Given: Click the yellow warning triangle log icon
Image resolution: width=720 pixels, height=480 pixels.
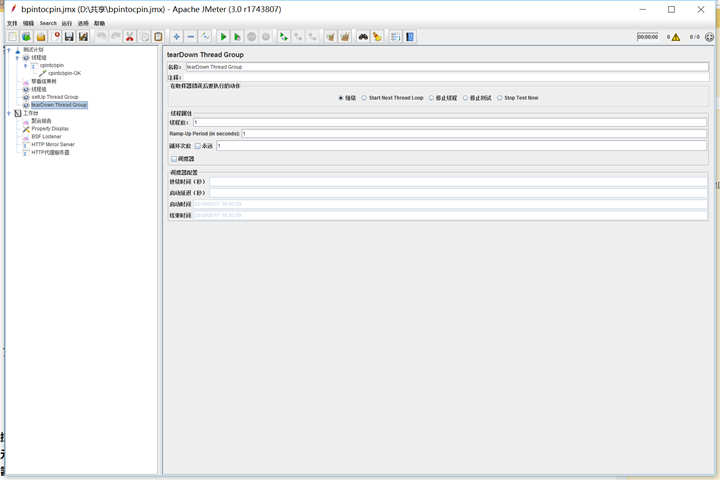Looking at the screenshot, I should pos(676,37).
